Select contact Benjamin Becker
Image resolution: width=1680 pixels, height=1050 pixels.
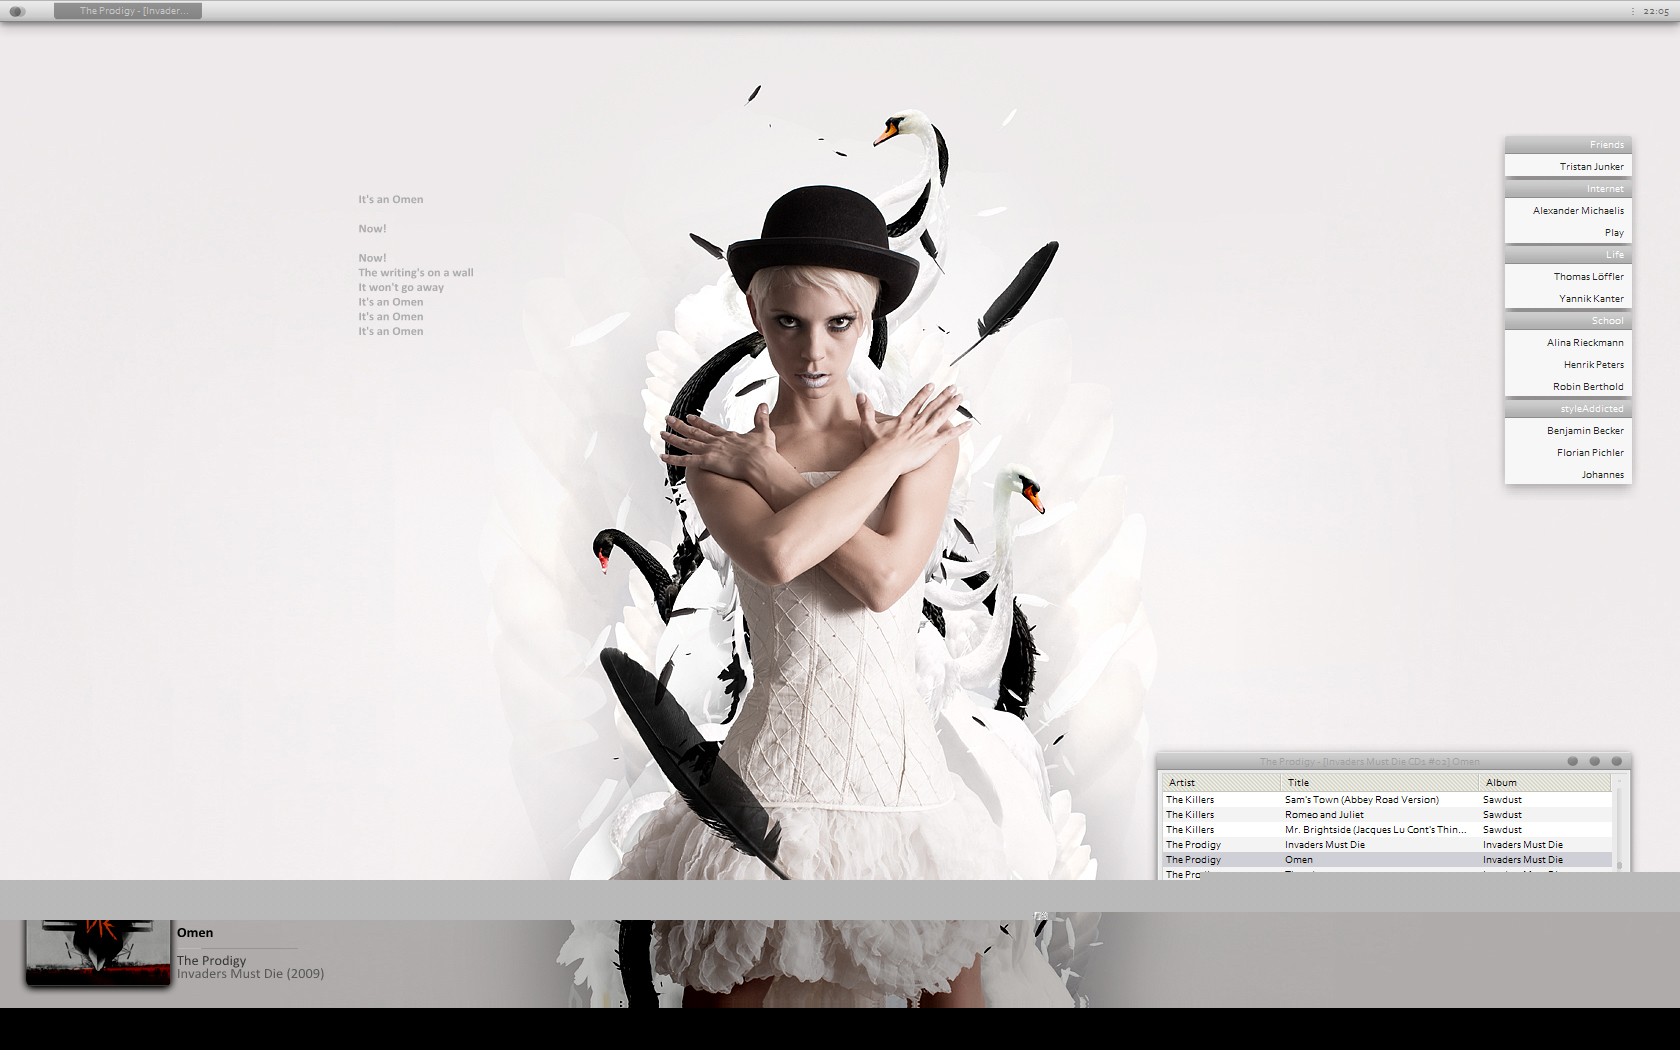coord(1568,431)
